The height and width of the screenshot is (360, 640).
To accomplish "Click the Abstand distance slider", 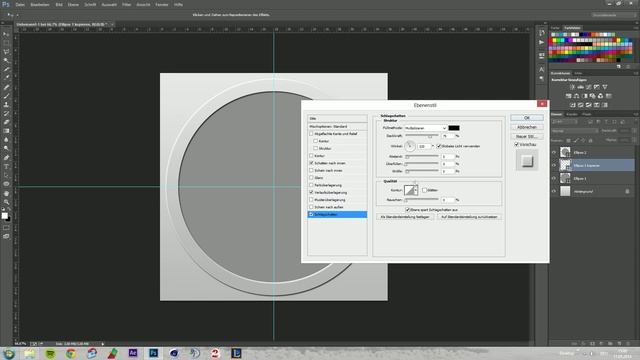I will click(422, 156).
